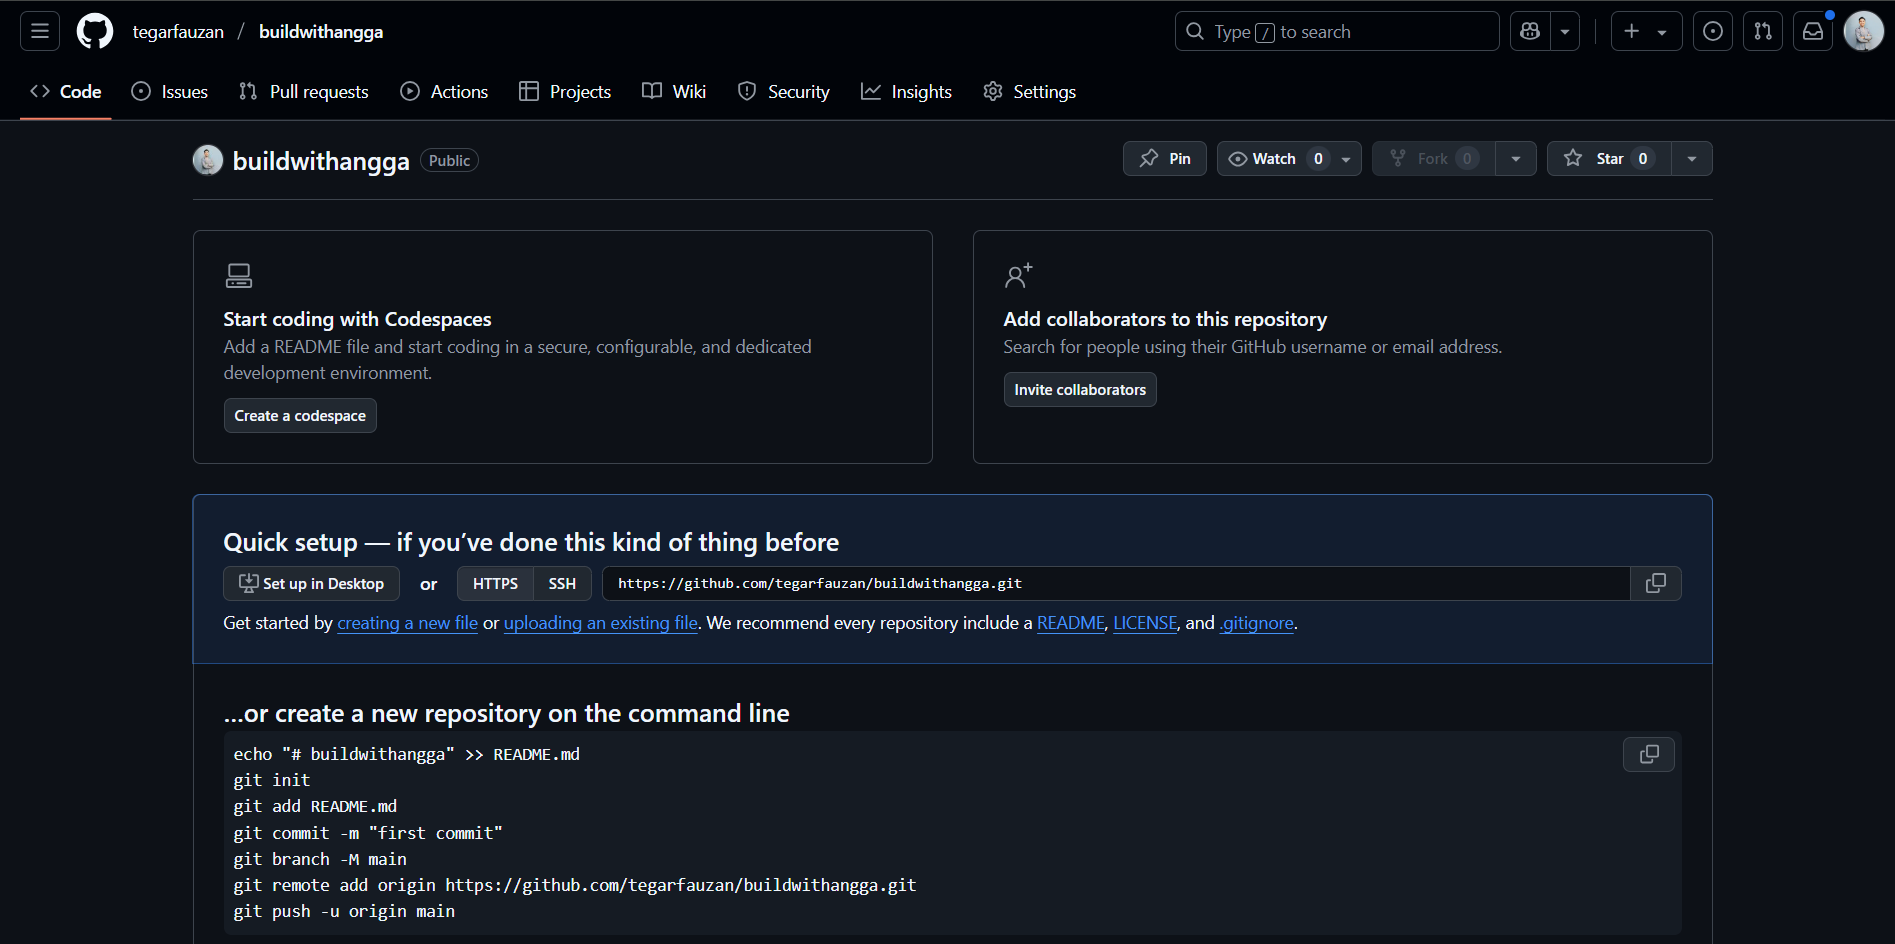Viewport: 1895px width, 944px height.
Task: Copy command line setup commands
Action: pyautogui.click(x=1649, y=754)
